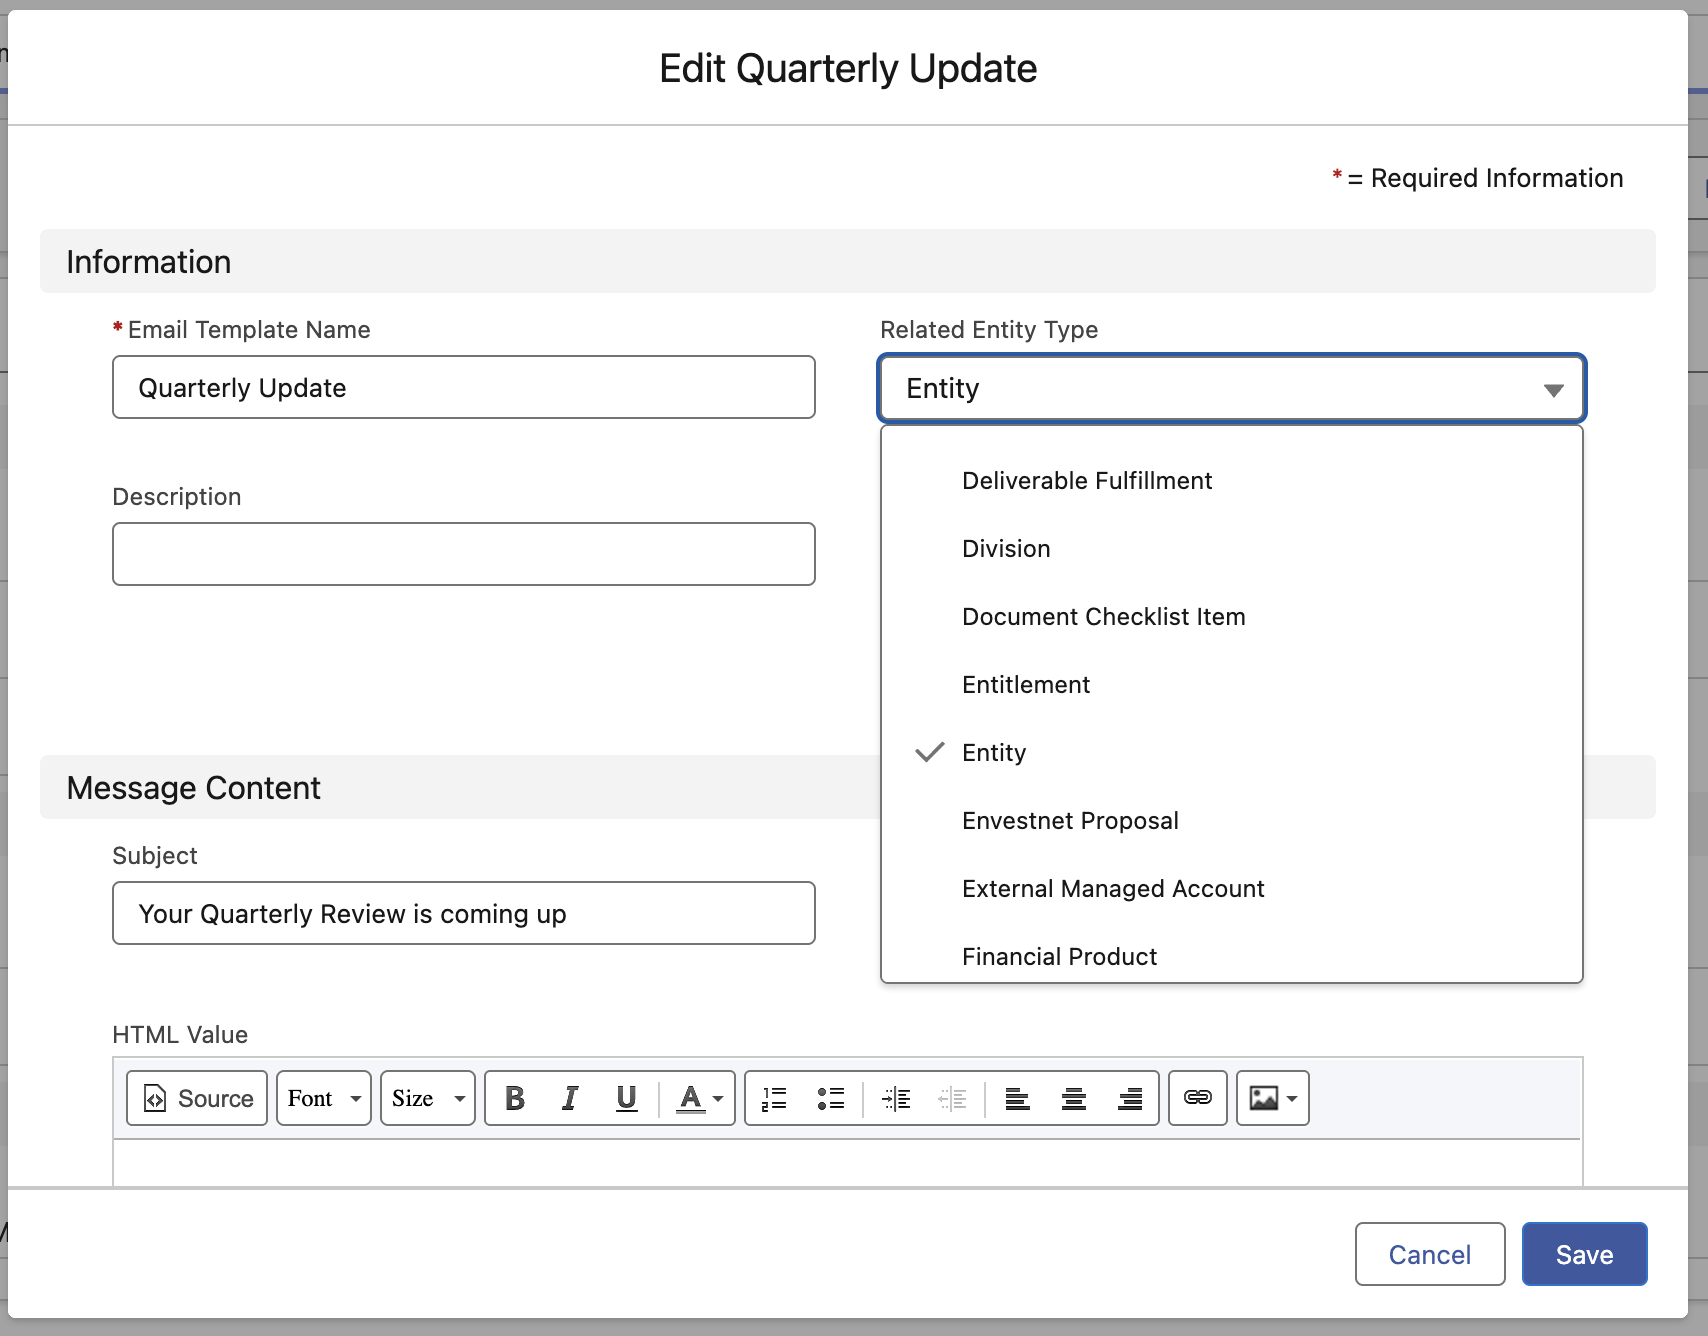Toggle italic formatting in the editor toolbar
Viewport: 1708px width, 1336px height.
pyautogui.click(x=570, y=1098)
